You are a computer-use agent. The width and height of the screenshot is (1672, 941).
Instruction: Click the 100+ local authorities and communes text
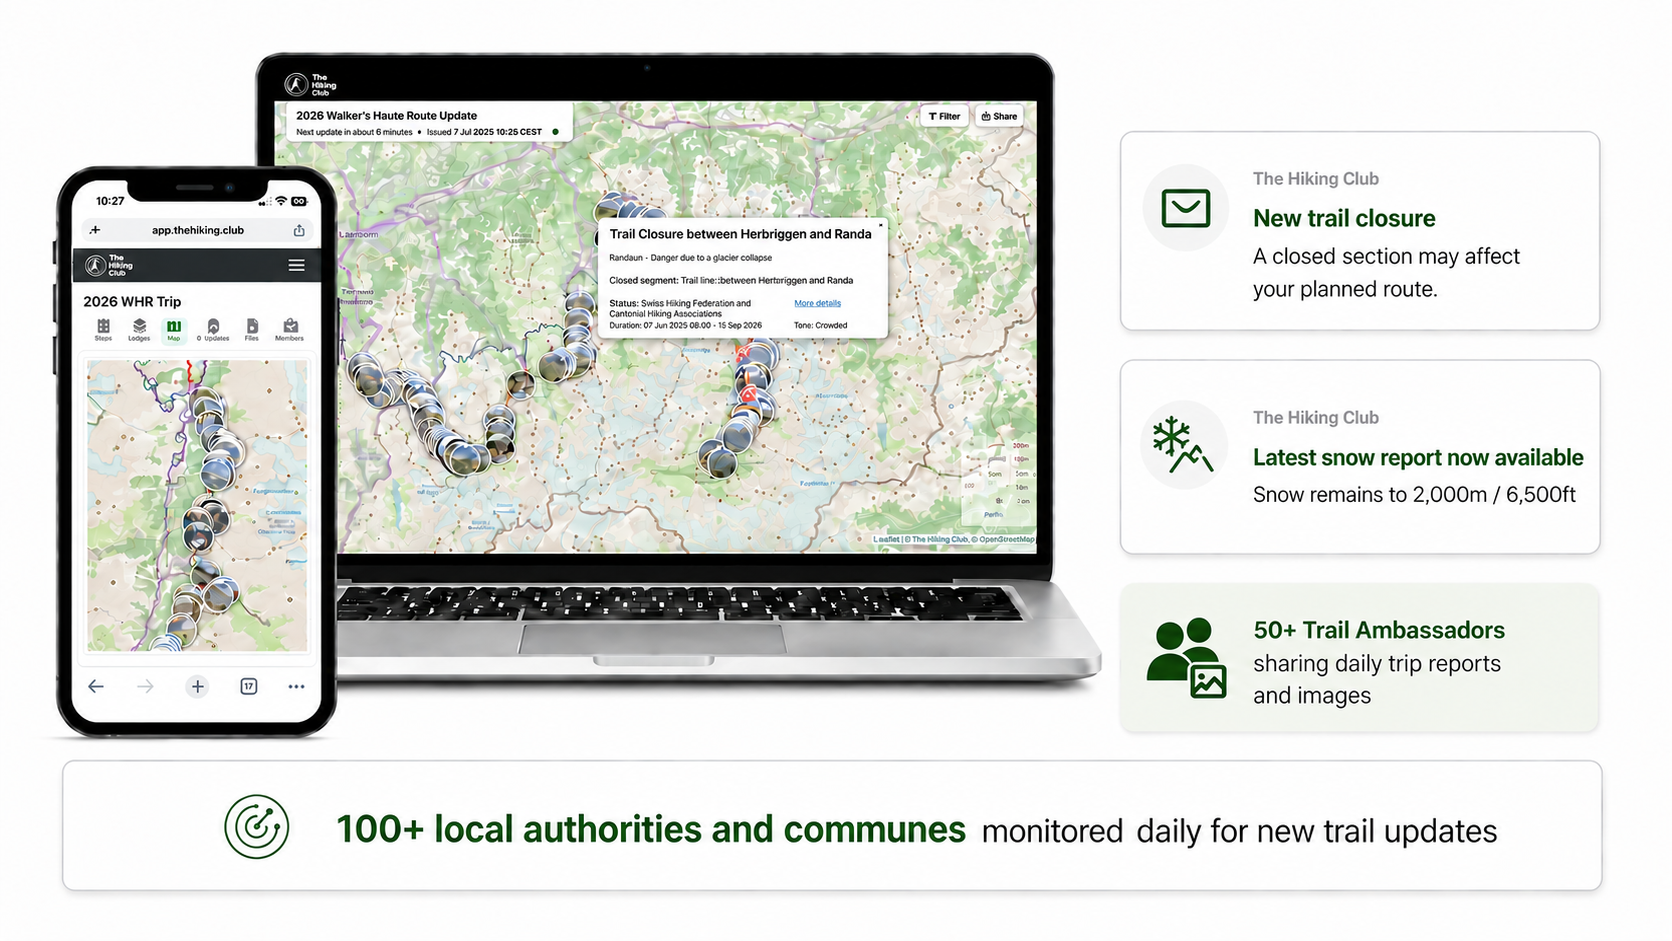(x=651, y=829)
